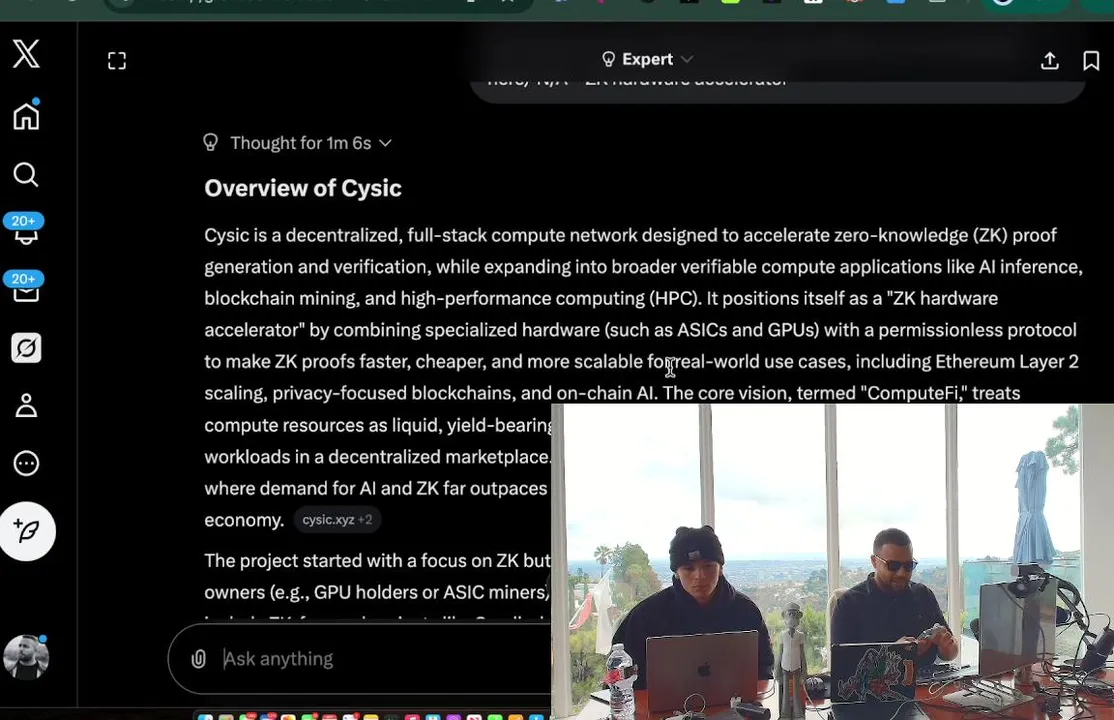Expand Thought for 1m 6s details
The width and height of the screenshot is (1114, 720).
[298, 143]
